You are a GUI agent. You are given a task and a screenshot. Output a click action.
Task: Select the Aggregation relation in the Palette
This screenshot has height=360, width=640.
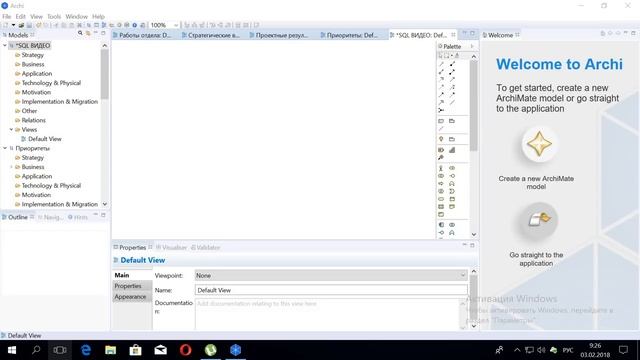(441, 72)
